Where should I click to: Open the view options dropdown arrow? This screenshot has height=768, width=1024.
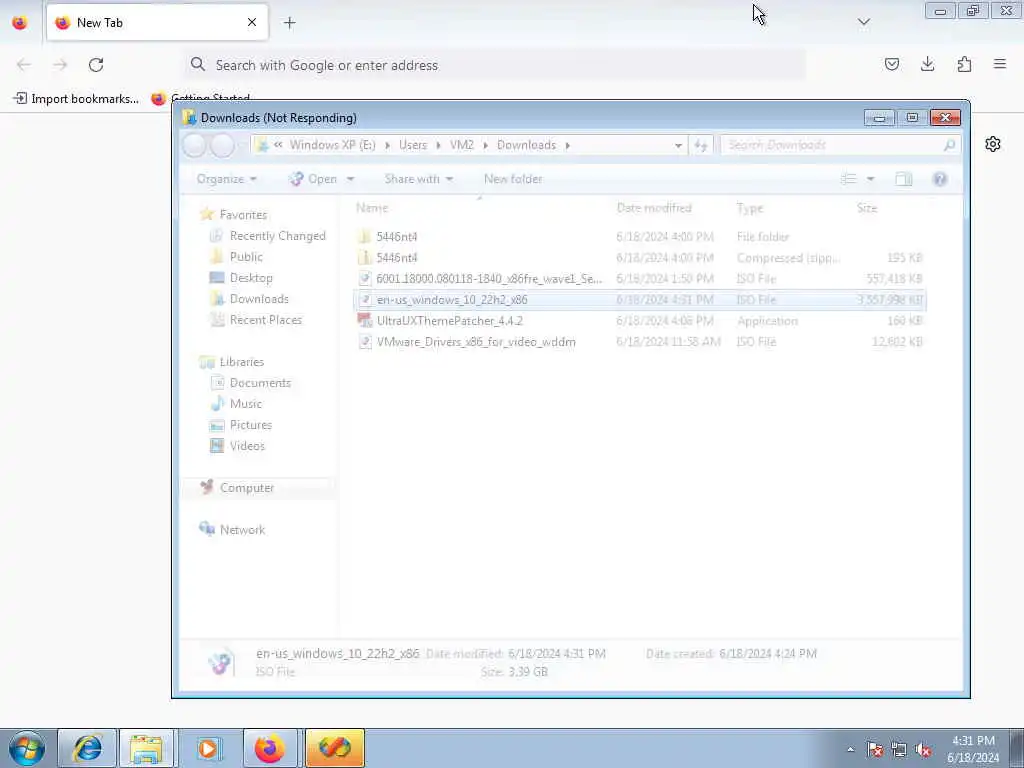(x=870, y=179)
